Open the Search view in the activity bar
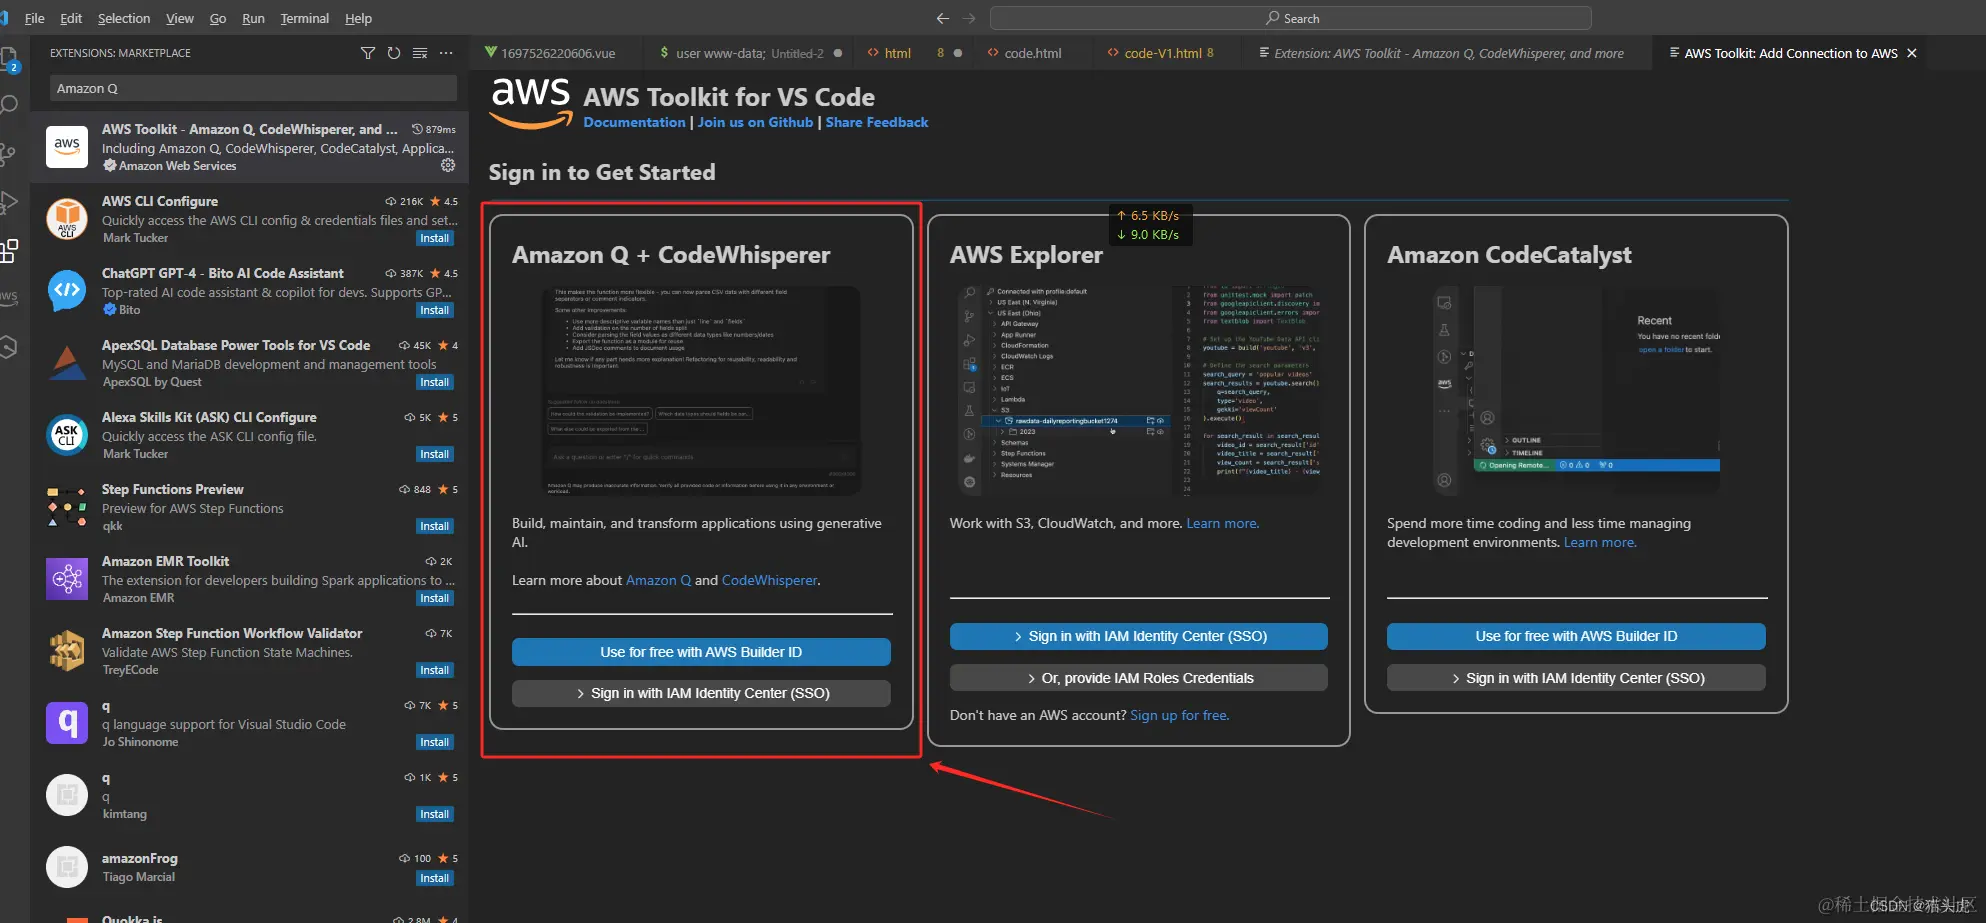The image size is (1986, 923). point(9,105)
